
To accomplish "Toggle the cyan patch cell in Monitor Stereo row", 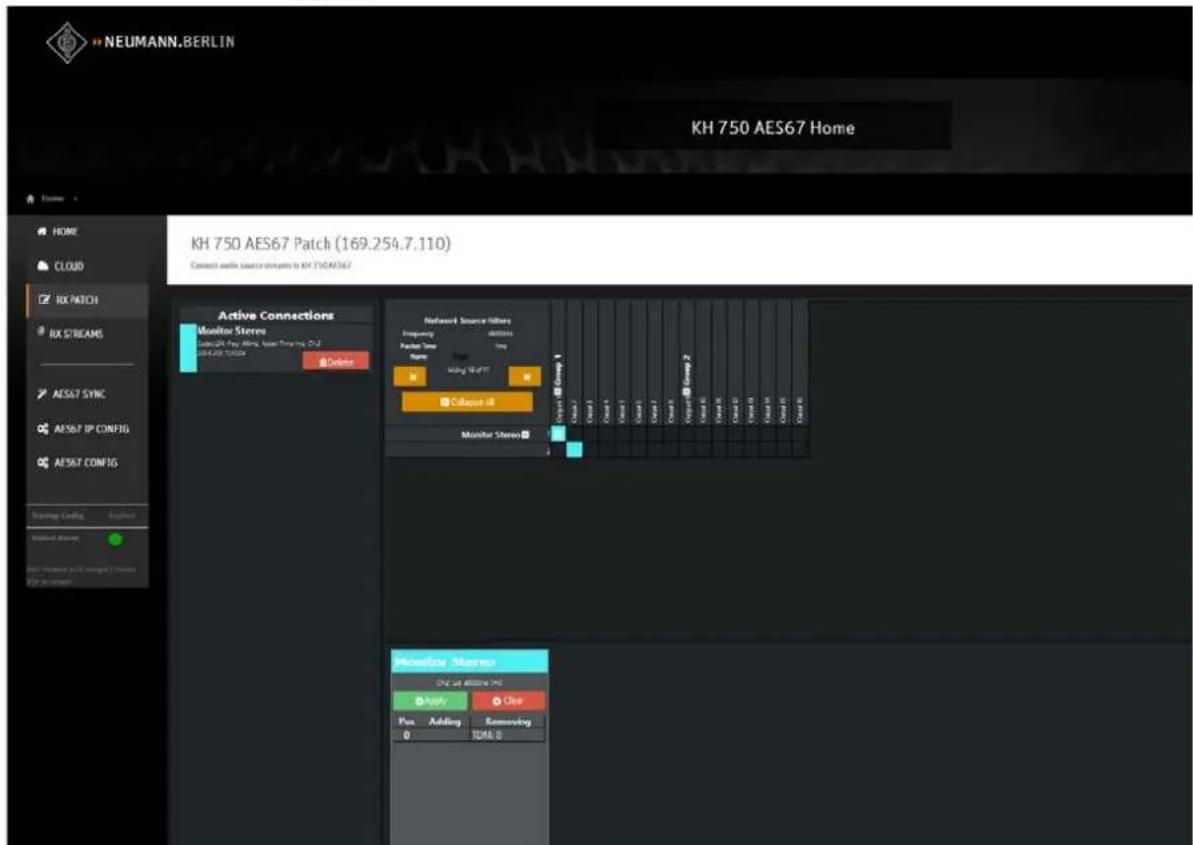I will click(558, 434).
